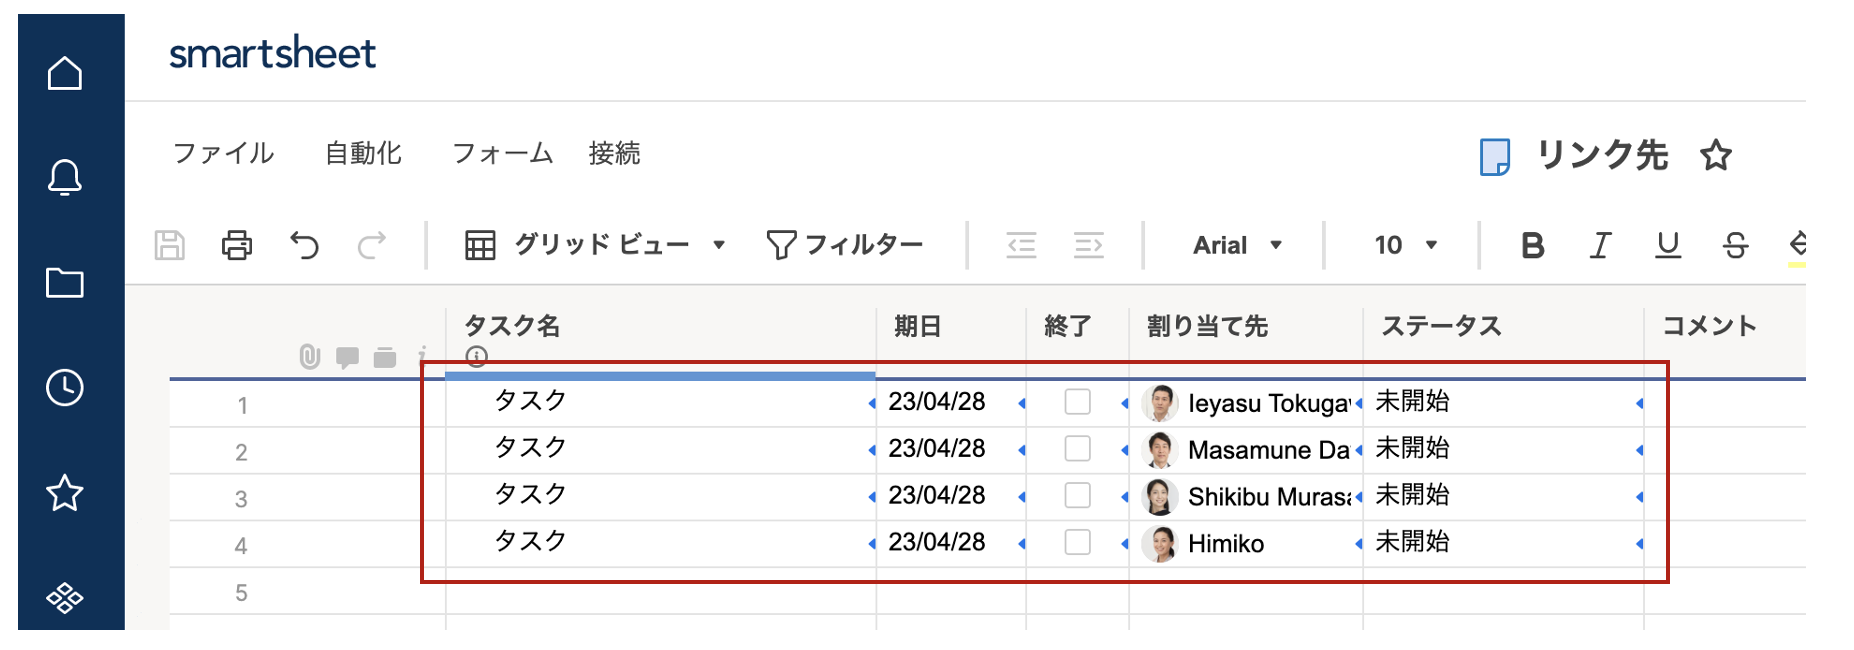Click the Outdent icon
The width and height of the screenshot is (1854, 650).
coord(1021,245)
